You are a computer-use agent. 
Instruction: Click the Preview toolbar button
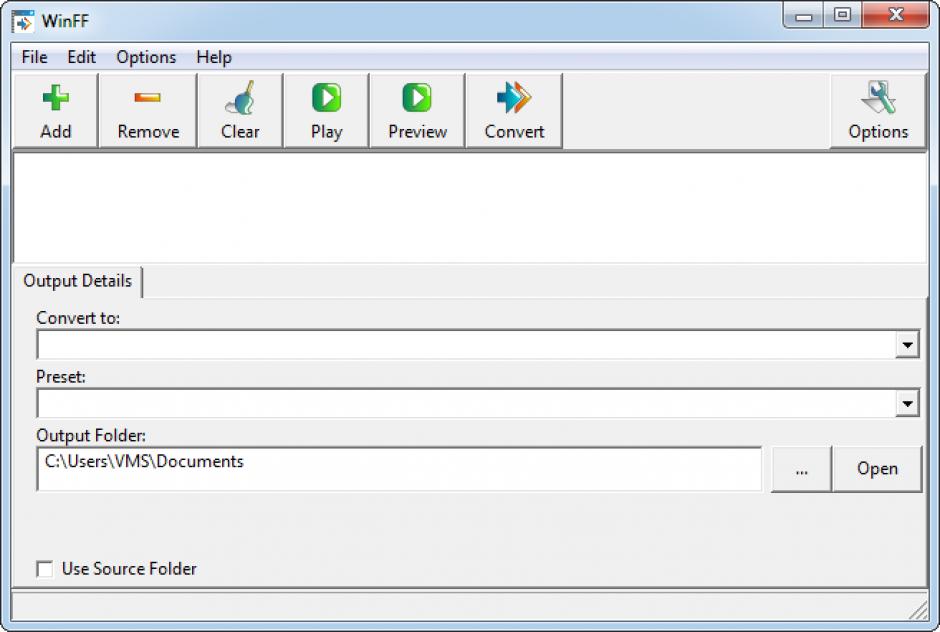[x=417, y=110]
